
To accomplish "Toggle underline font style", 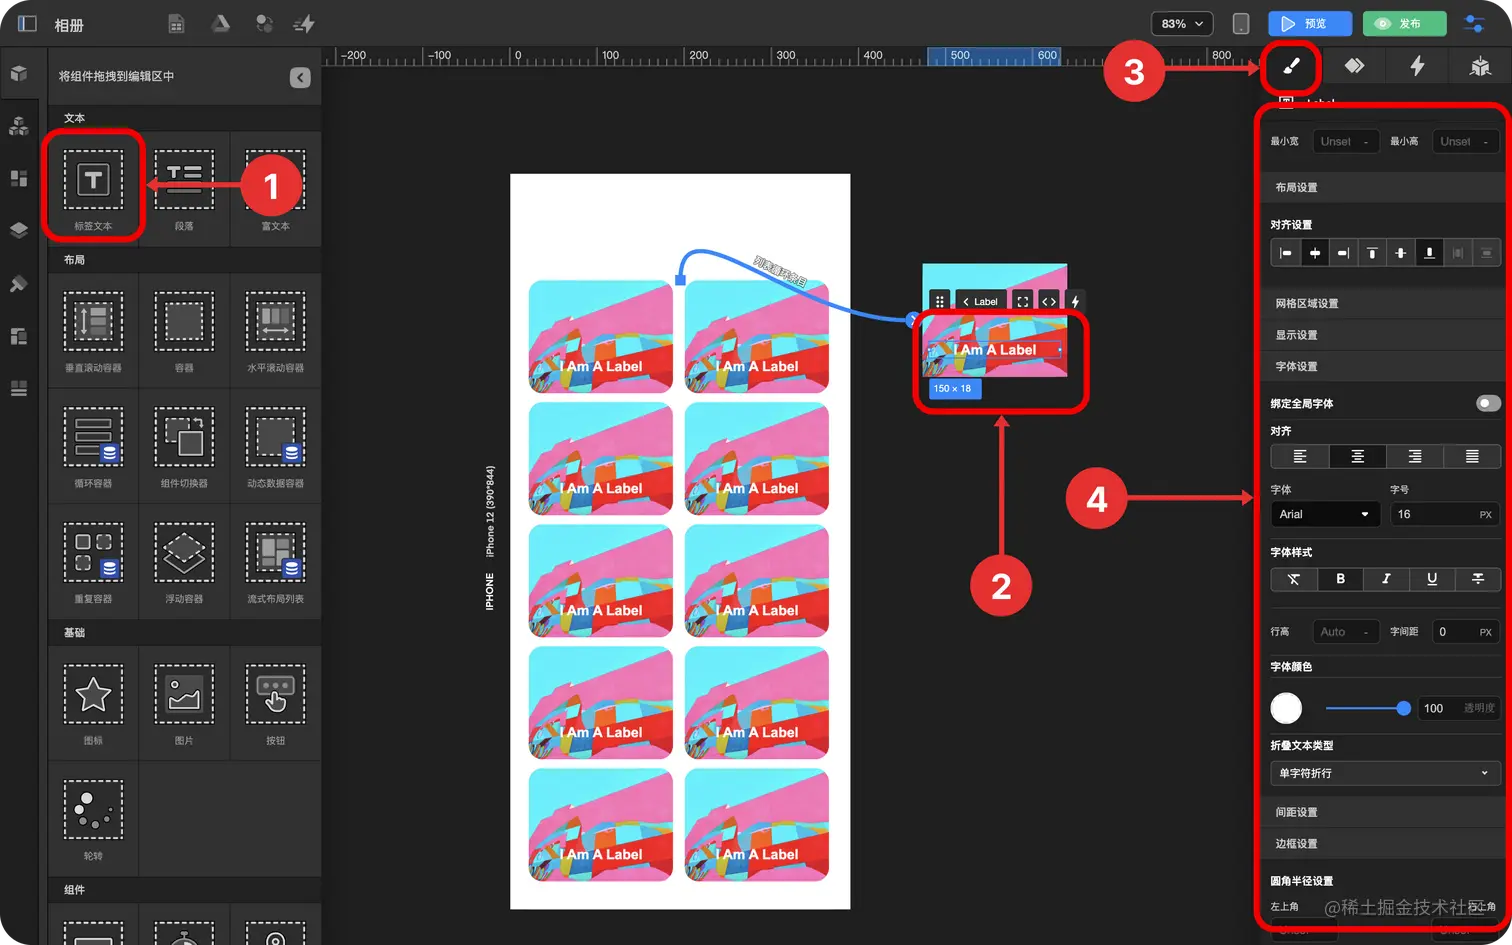I will click(1432, 579).
